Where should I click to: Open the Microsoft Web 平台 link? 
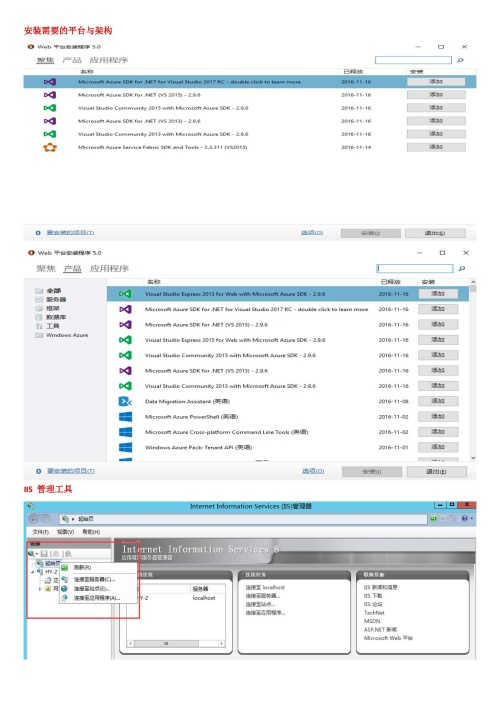click(x=388, y=638)
